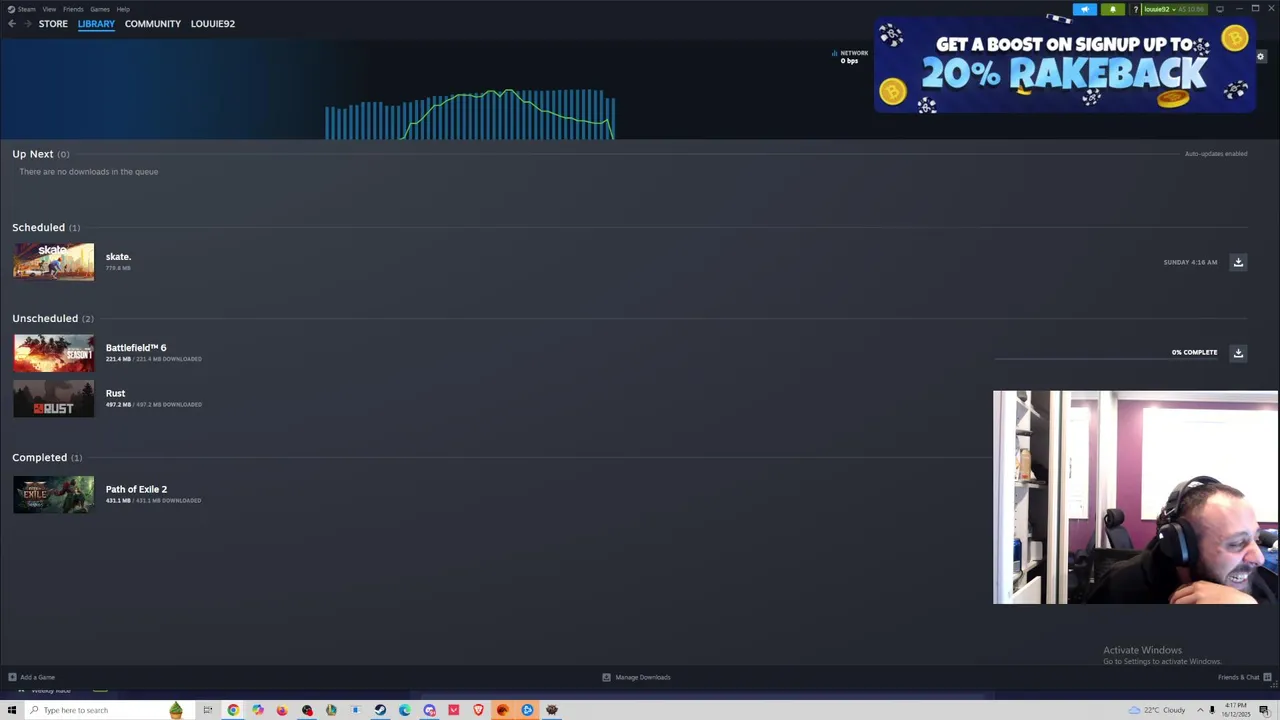Switch to the LIBRARY tab
This screenshot has height=720, width=1280.
tap(96, 24)
